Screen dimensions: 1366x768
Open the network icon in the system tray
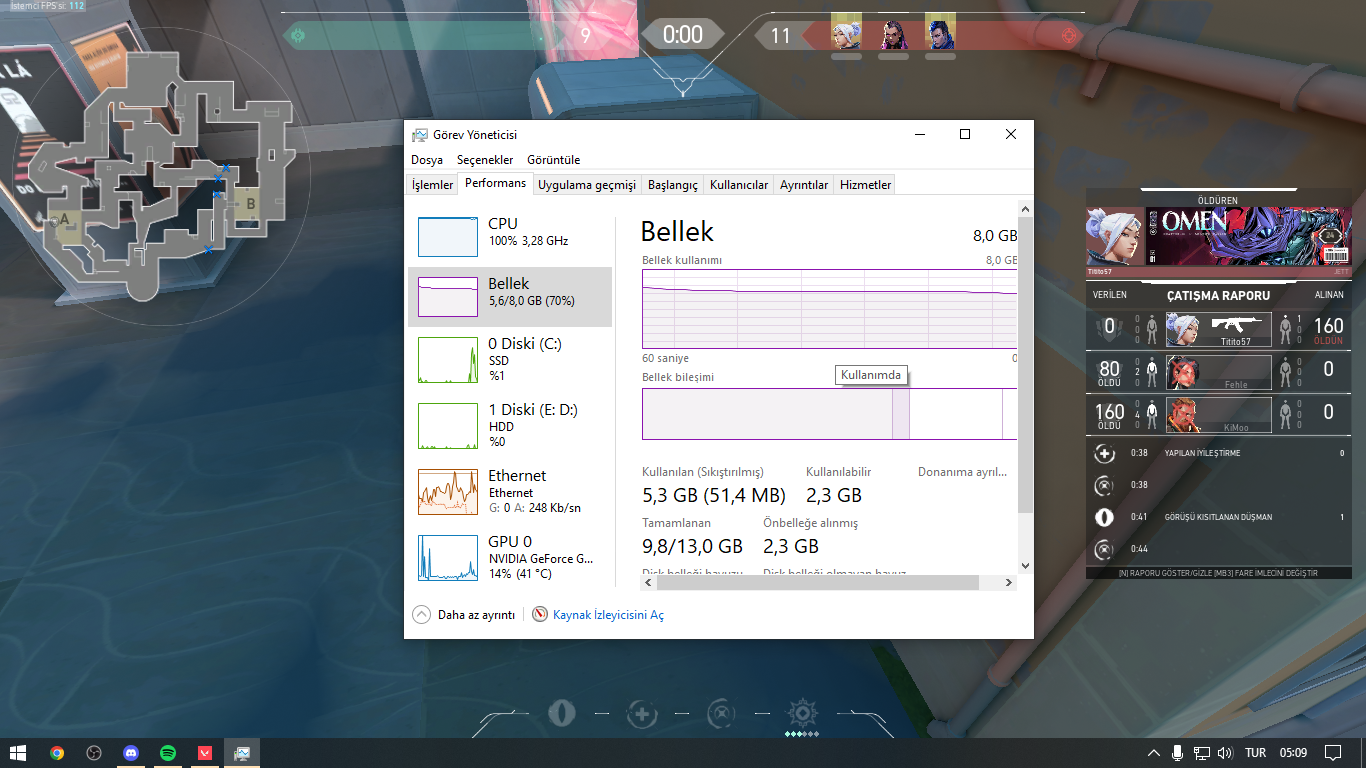click(x=1202, y=753)
